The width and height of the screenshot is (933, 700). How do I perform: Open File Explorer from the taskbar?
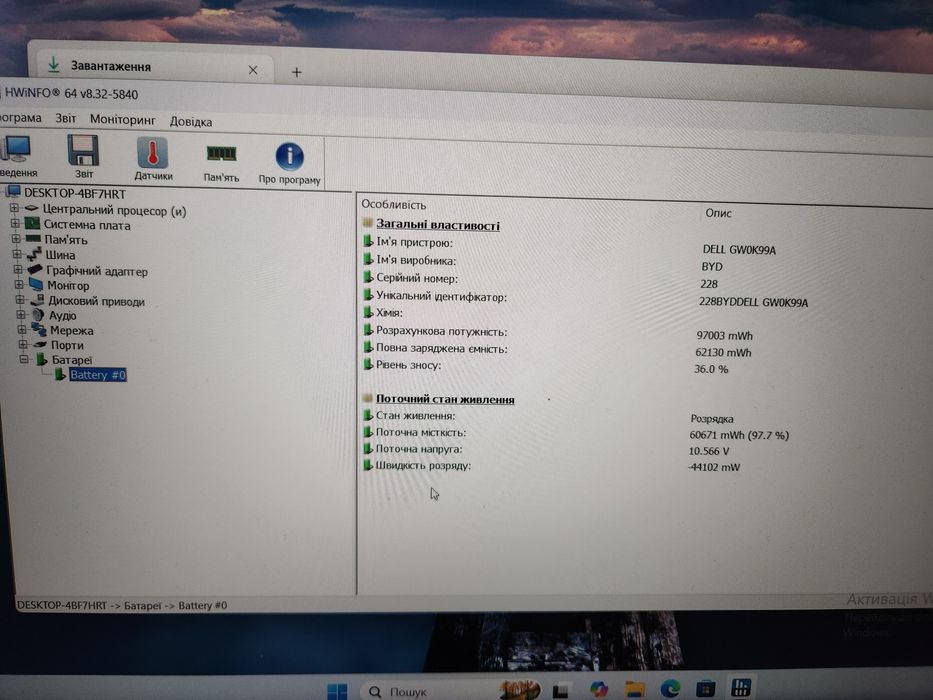click(635, 689)
